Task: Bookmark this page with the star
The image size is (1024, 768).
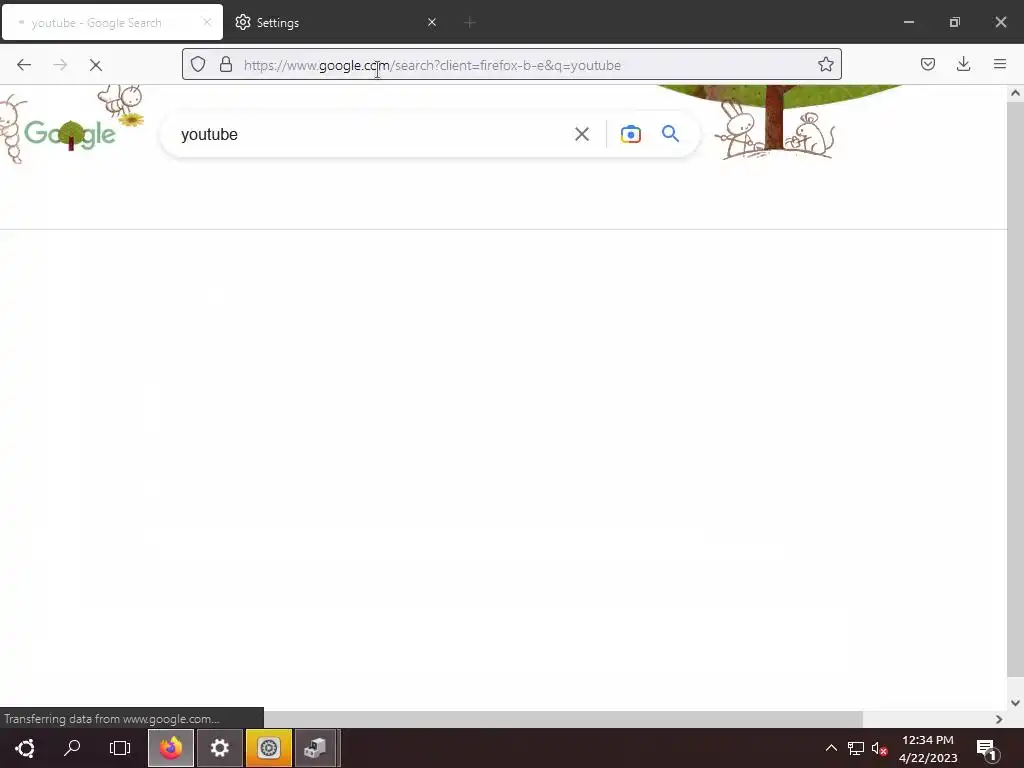Action: 825,64
